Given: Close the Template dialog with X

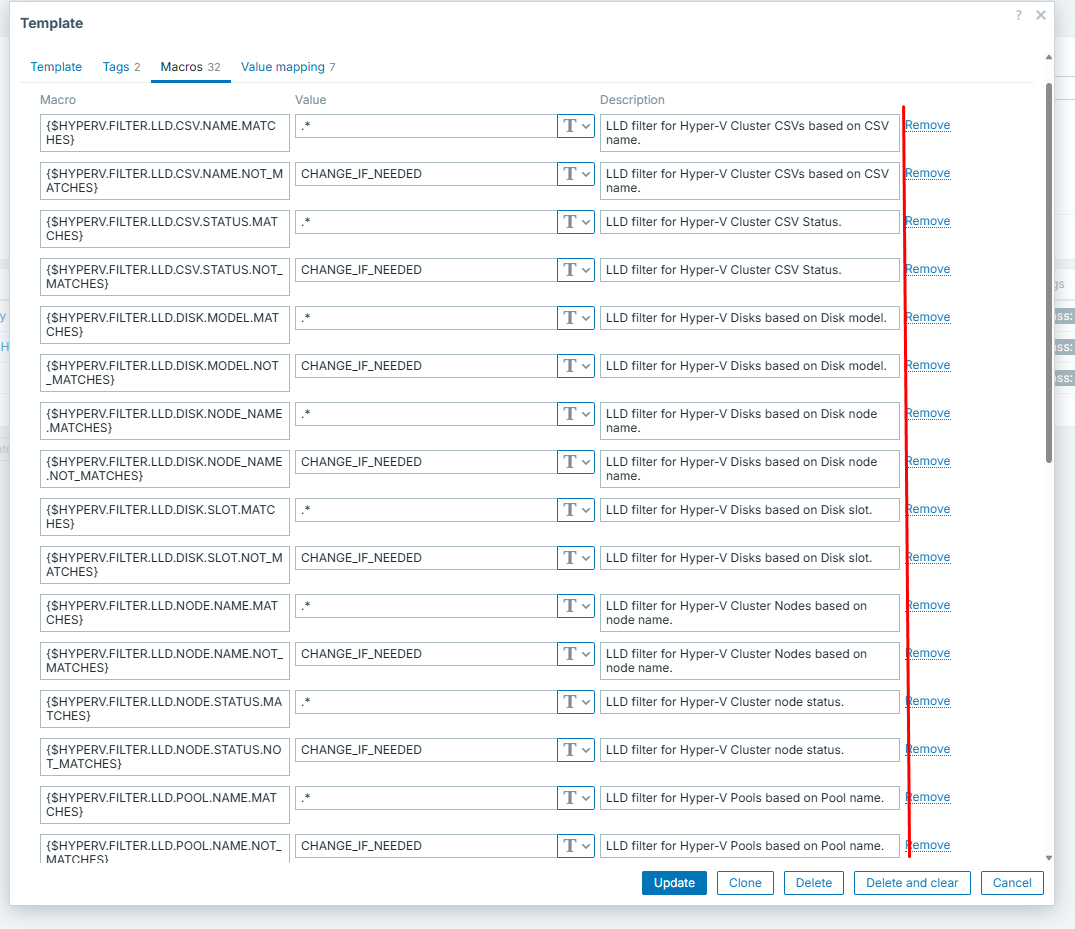Looking at the screenshot, I should (1041, 15).
